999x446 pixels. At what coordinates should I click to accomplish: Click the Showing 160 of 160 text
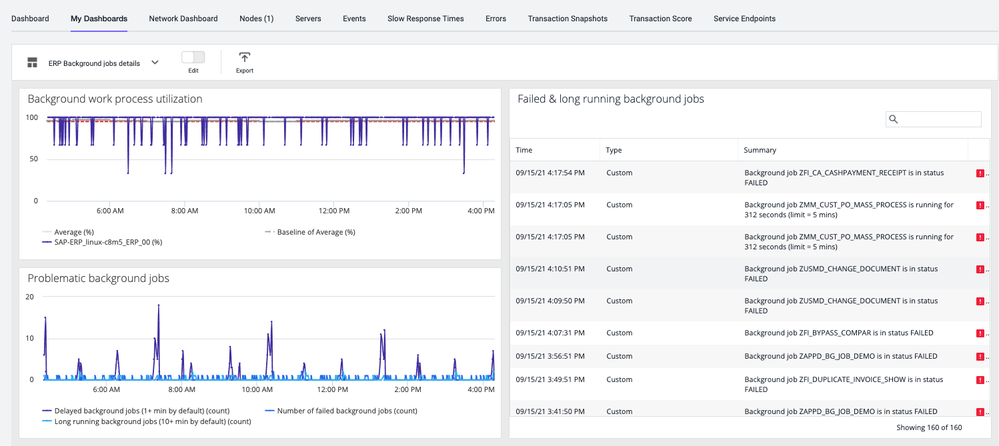pyautogui.click(x=929, y=427)
